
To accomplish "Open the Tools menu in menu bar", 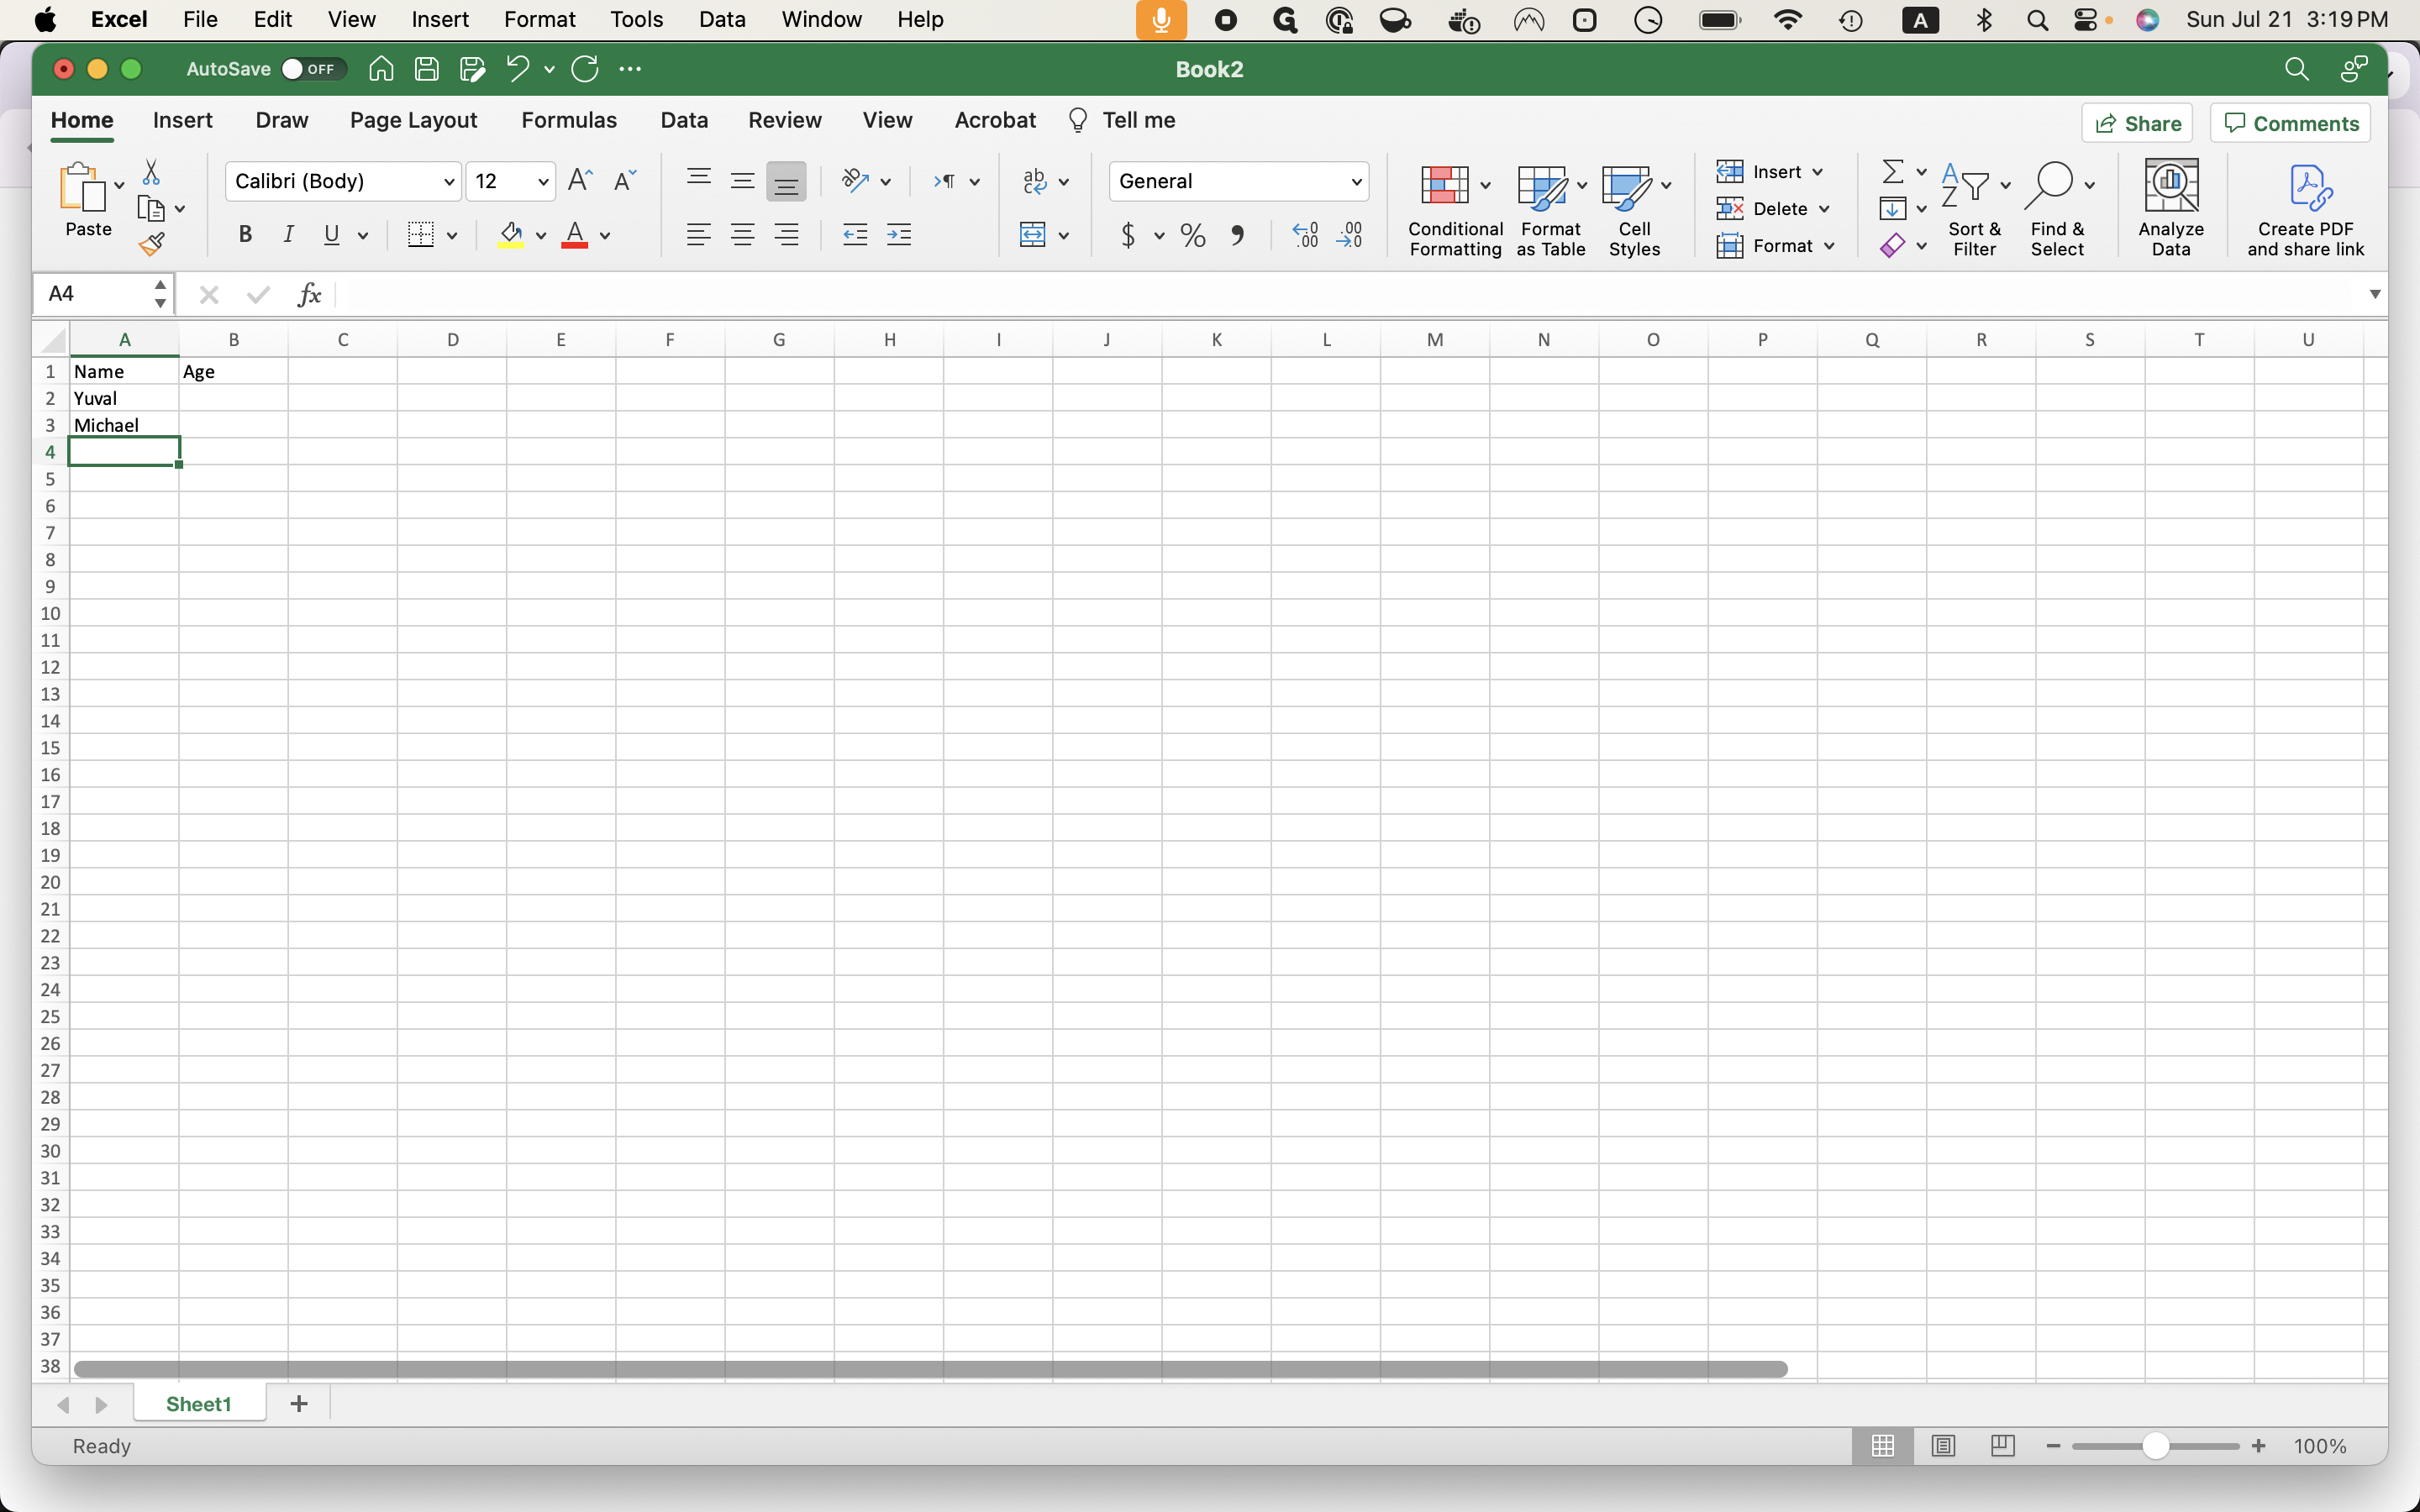I will (x=636, y=19).
